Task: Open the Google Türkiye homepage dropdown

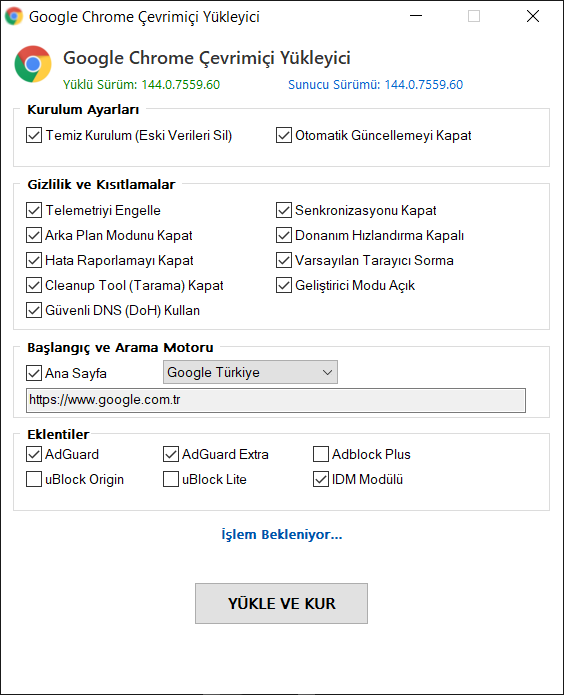Action: (x=251, y=372)
